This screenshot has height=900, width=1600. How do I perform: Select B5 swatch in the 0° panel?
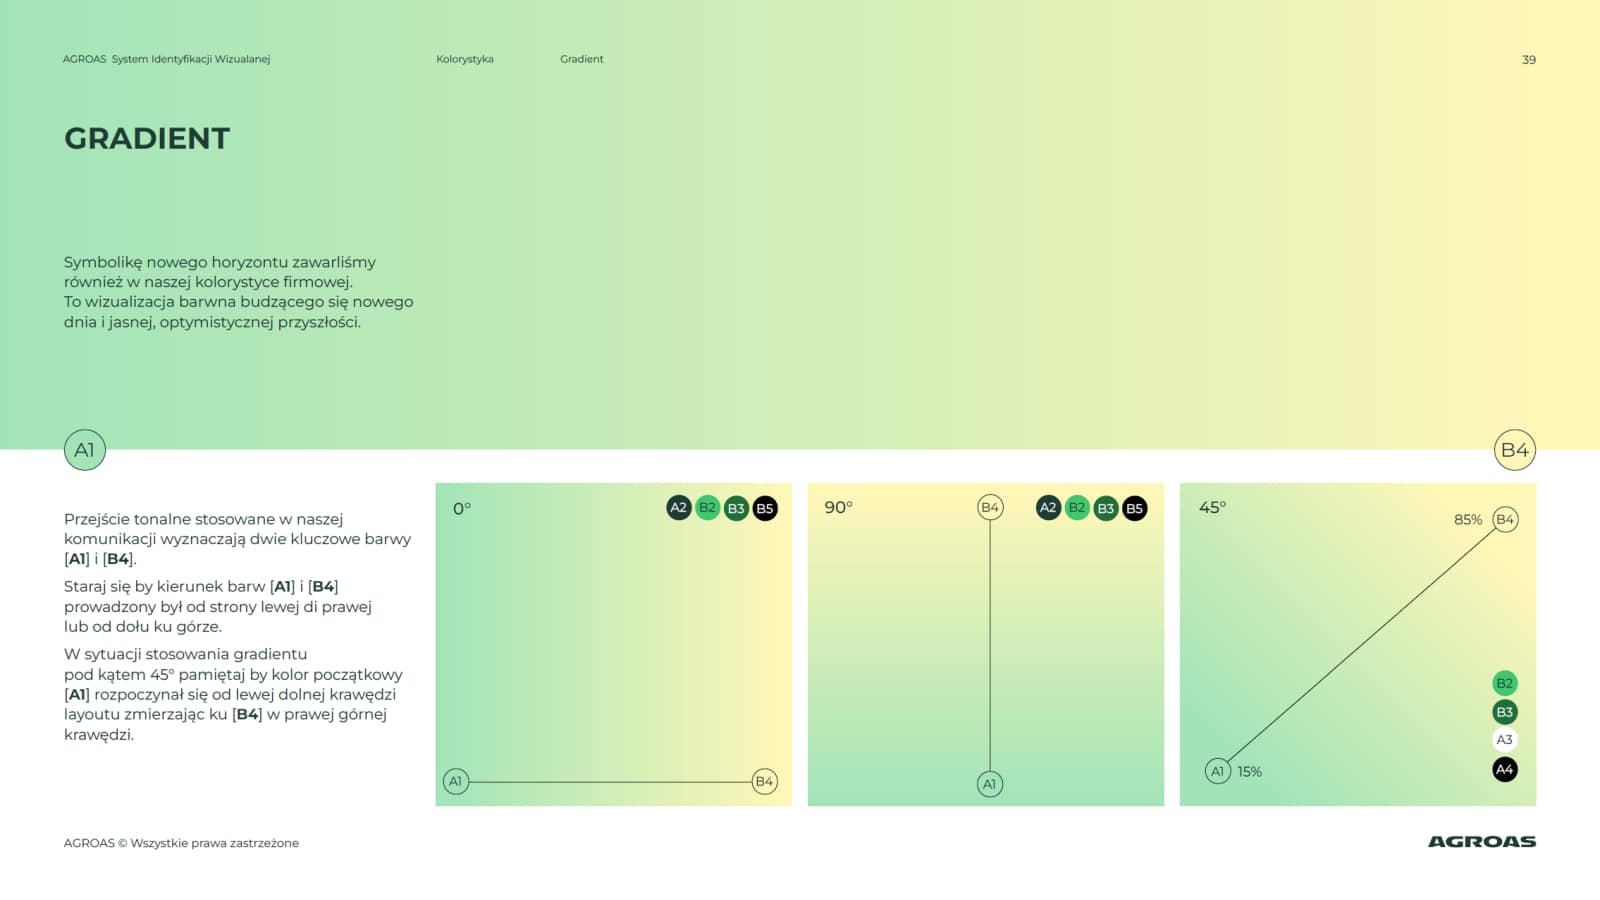click(765, 508)
